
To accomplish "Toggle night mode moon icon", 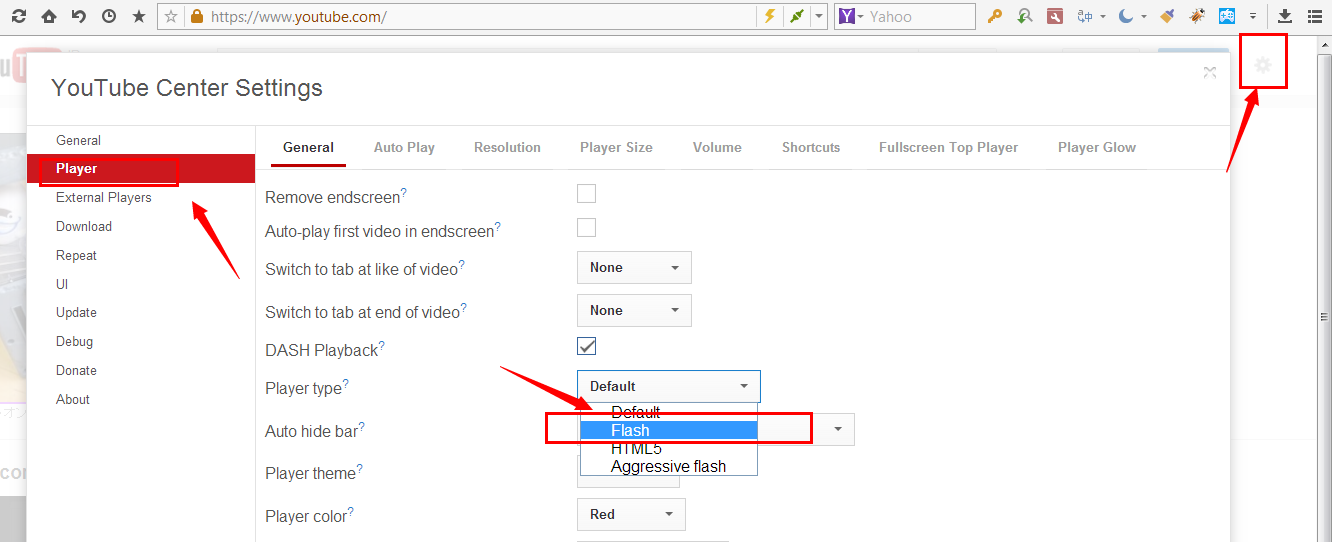I will coord(1126,16).
